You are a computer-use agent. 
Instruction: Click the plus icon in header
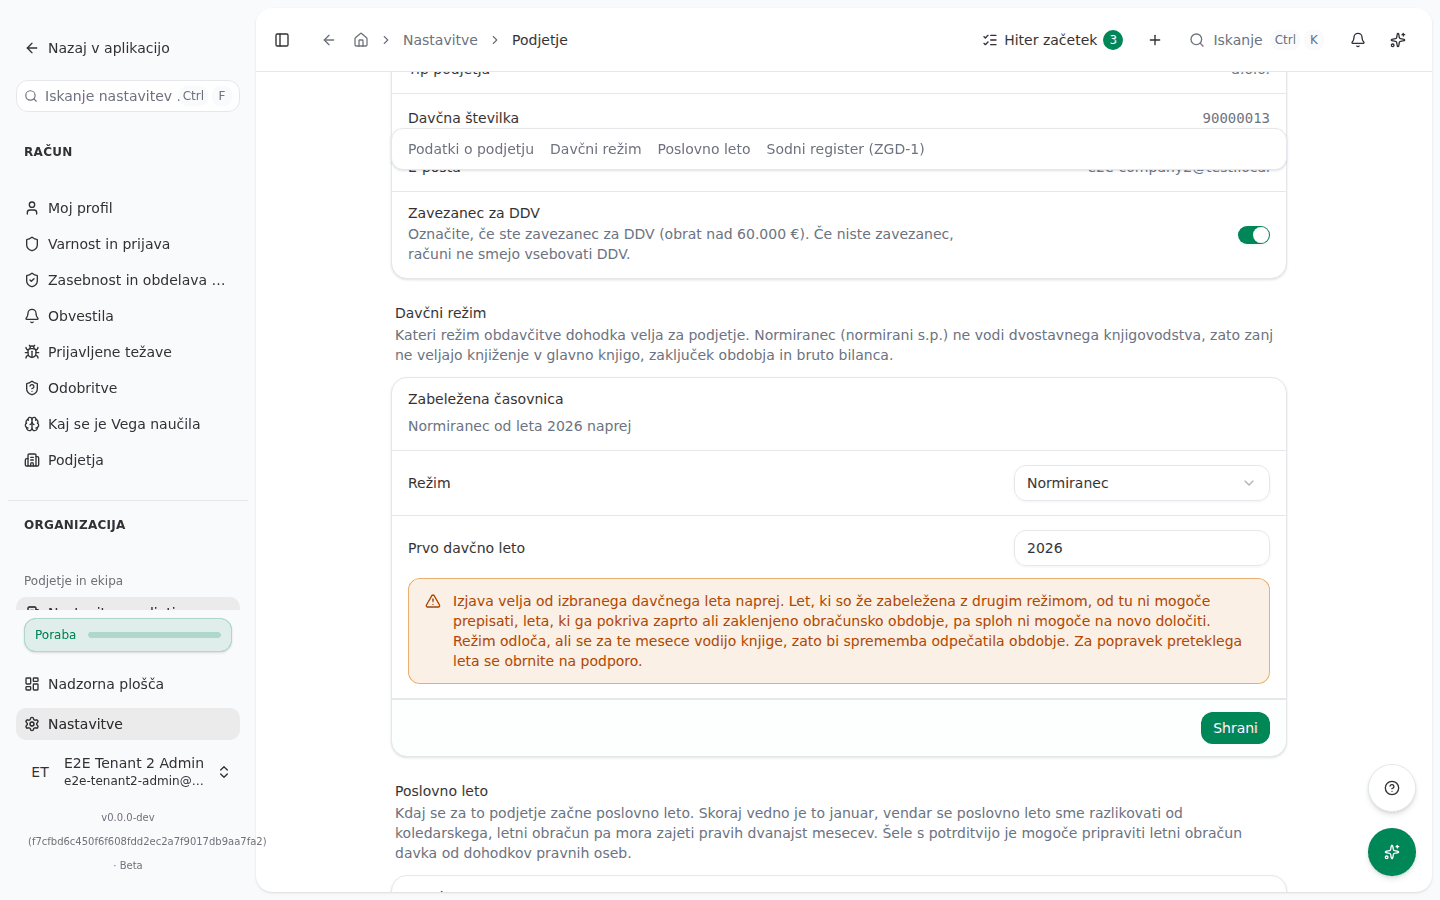coord(1155,40)
